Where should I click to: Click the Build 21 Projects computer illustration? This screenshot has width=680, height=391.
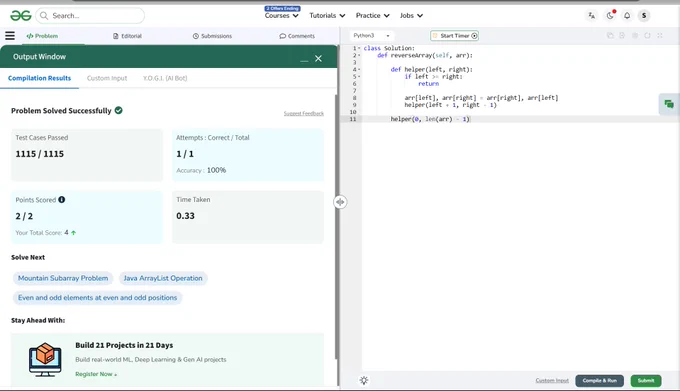coord(45,360)
